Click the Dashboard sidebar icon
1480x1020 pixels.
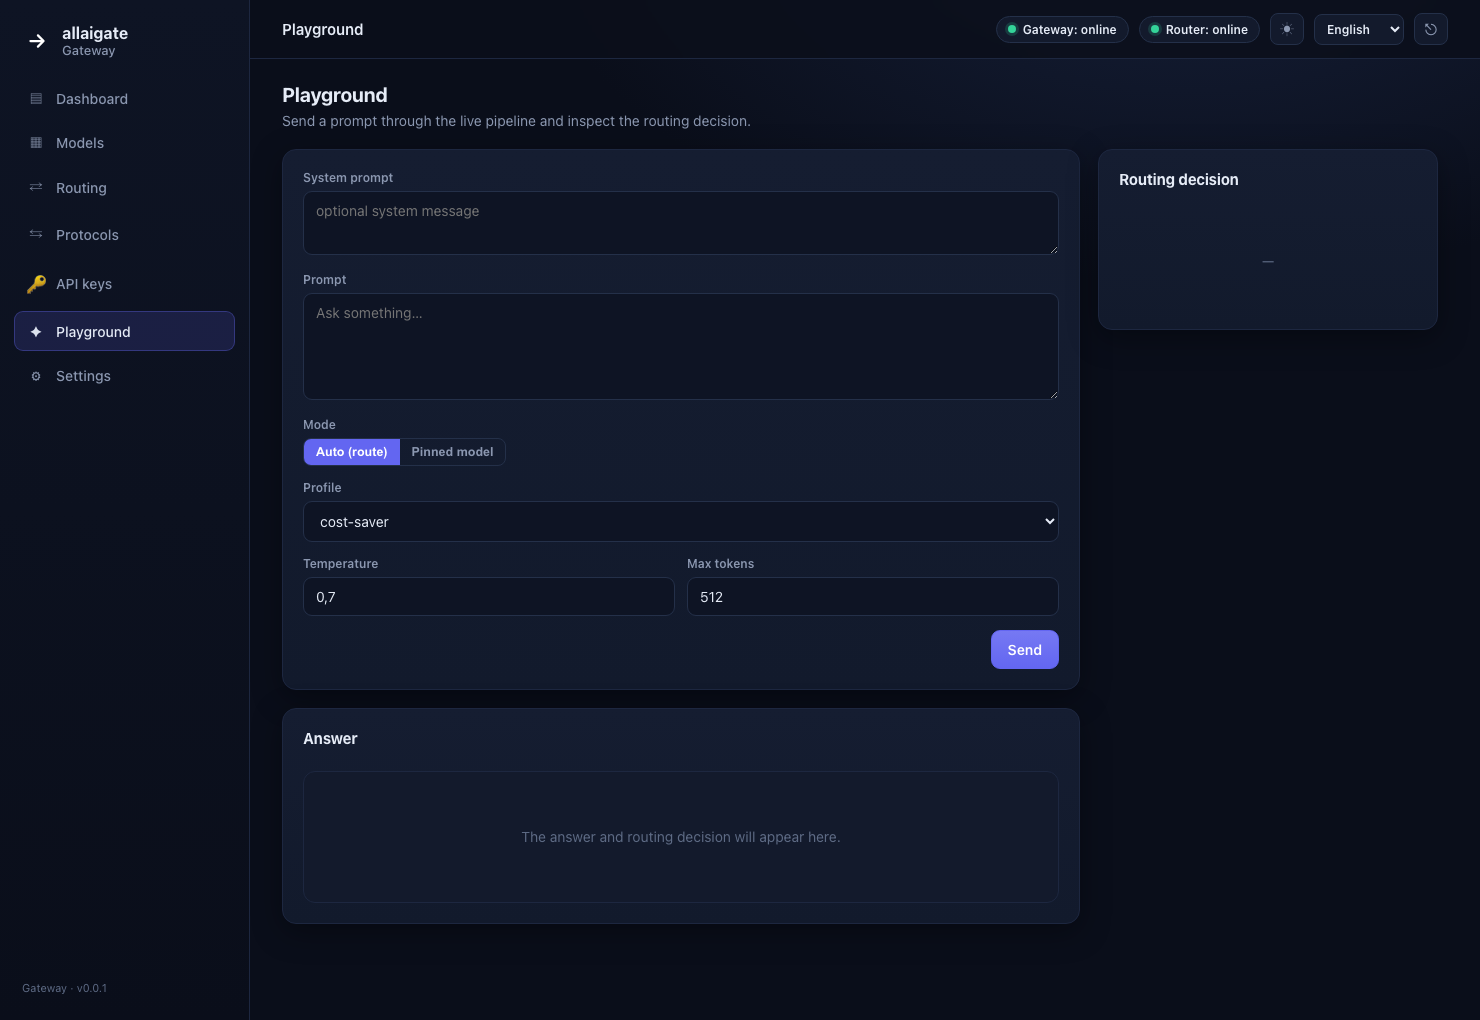[x=36, y=99]
